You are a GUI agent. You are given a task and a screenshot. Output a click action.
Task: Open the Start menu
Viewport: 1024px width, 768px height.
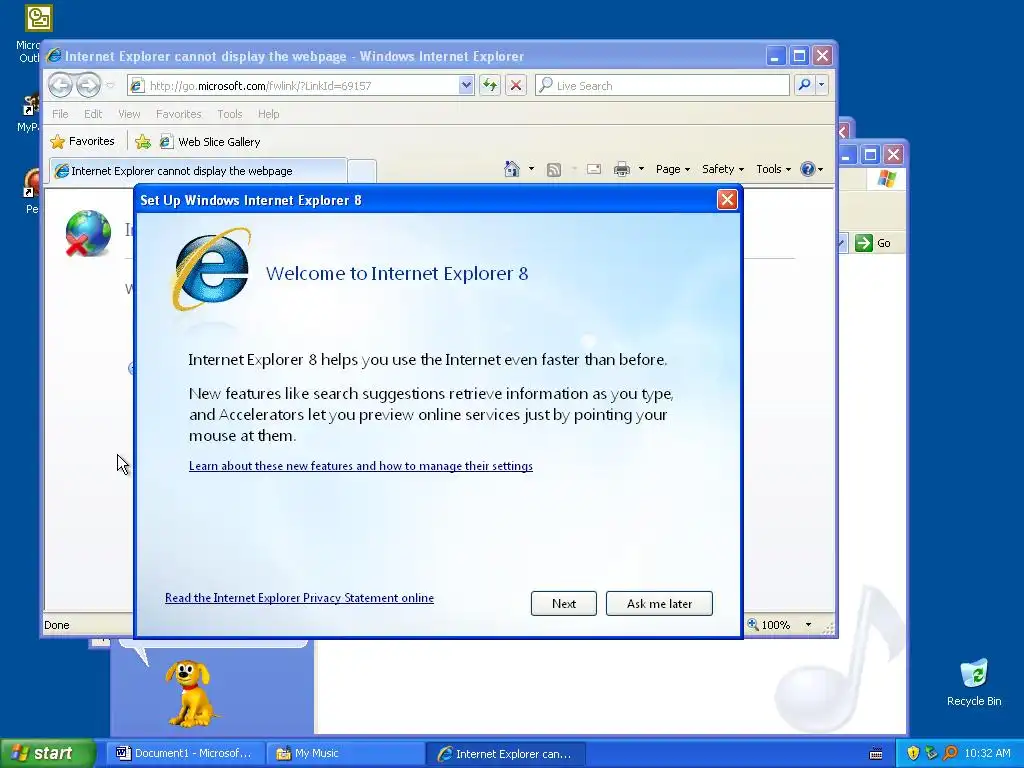47,753
